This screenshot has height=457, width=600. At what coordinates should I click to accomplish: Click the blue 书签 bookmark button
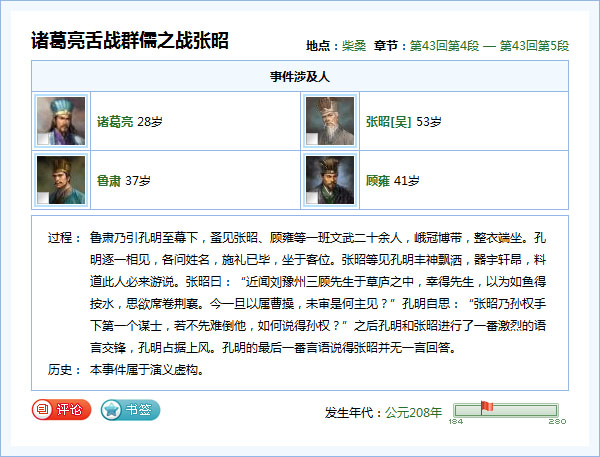click(130, 409)
